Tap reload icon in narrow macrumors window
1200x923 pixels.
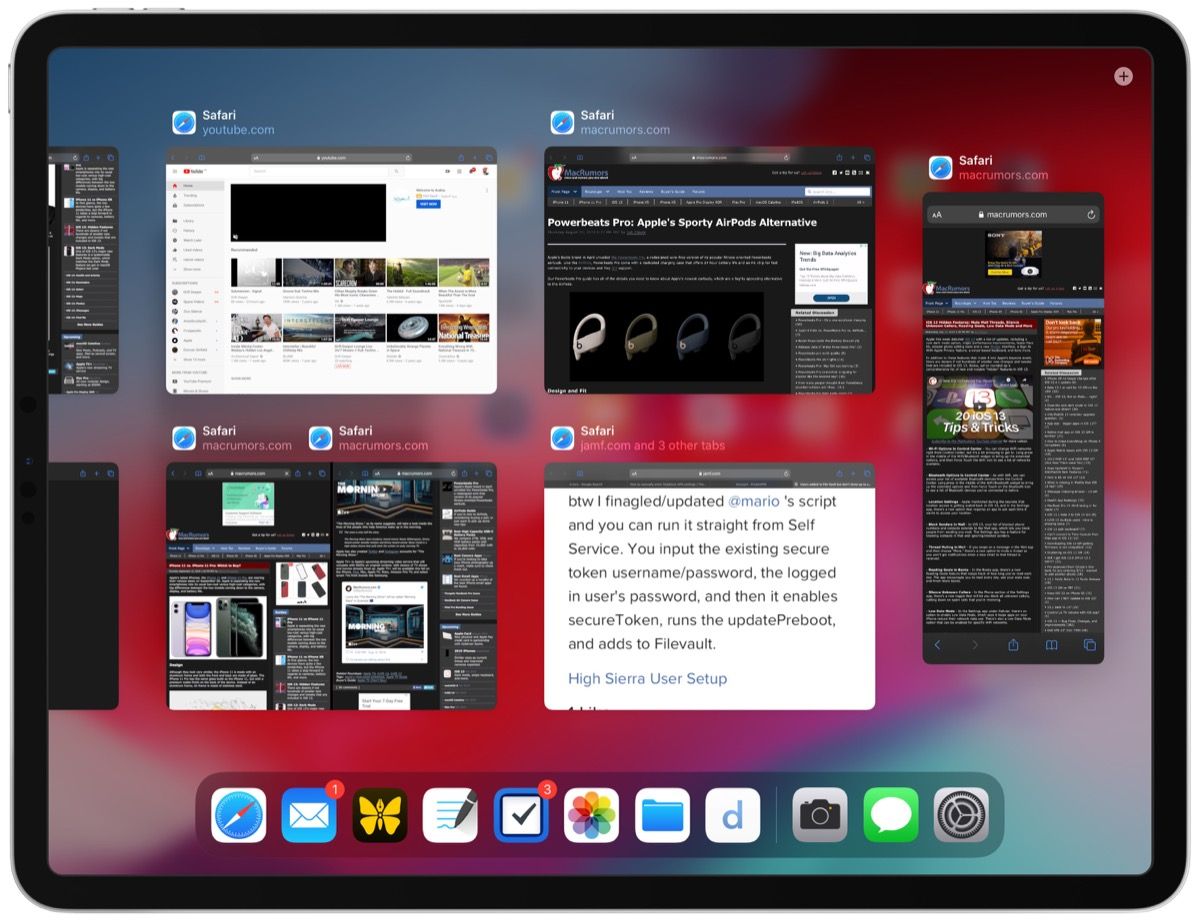(1090, 215)
